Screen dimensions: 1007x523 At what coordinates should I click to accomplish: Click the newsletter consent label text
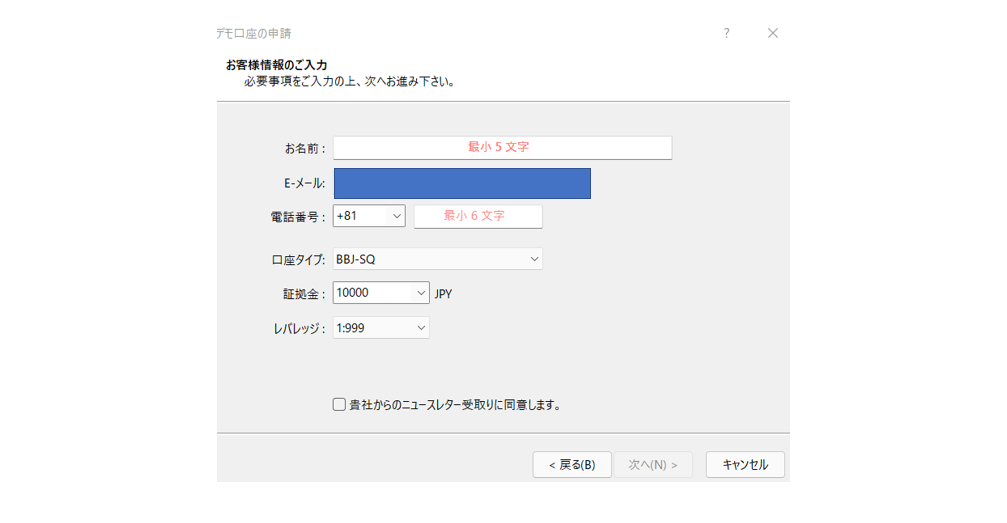click(455, 405)
